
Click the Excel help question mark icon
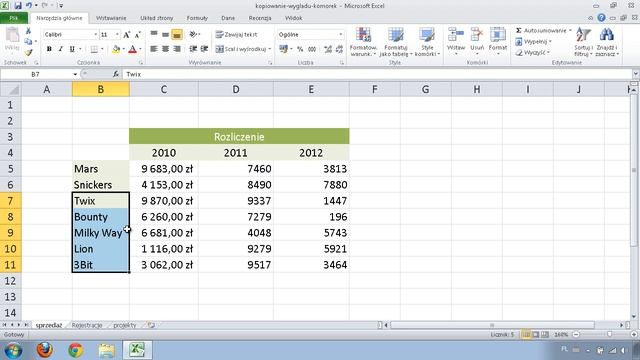point(601,18)
